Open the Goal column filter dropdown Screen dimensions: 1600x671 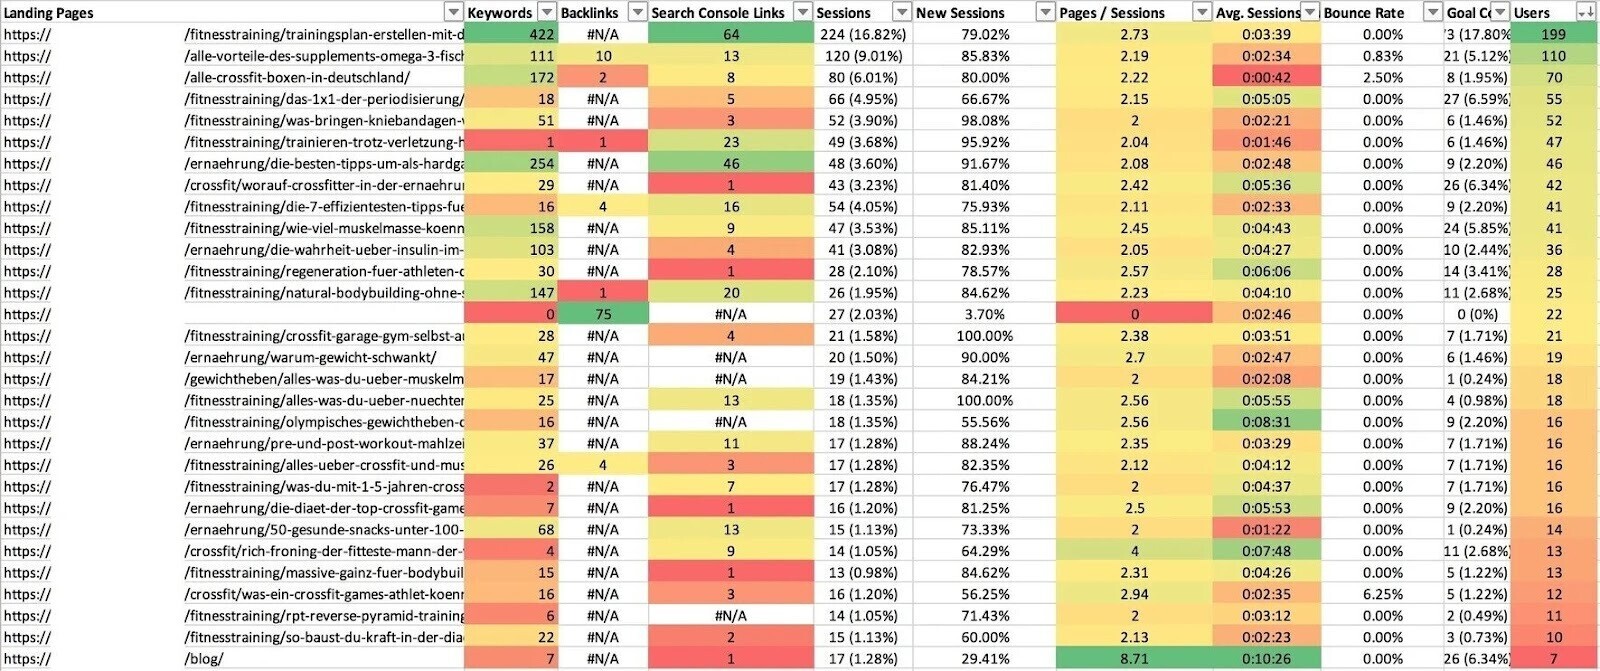tap(1501, 12)
